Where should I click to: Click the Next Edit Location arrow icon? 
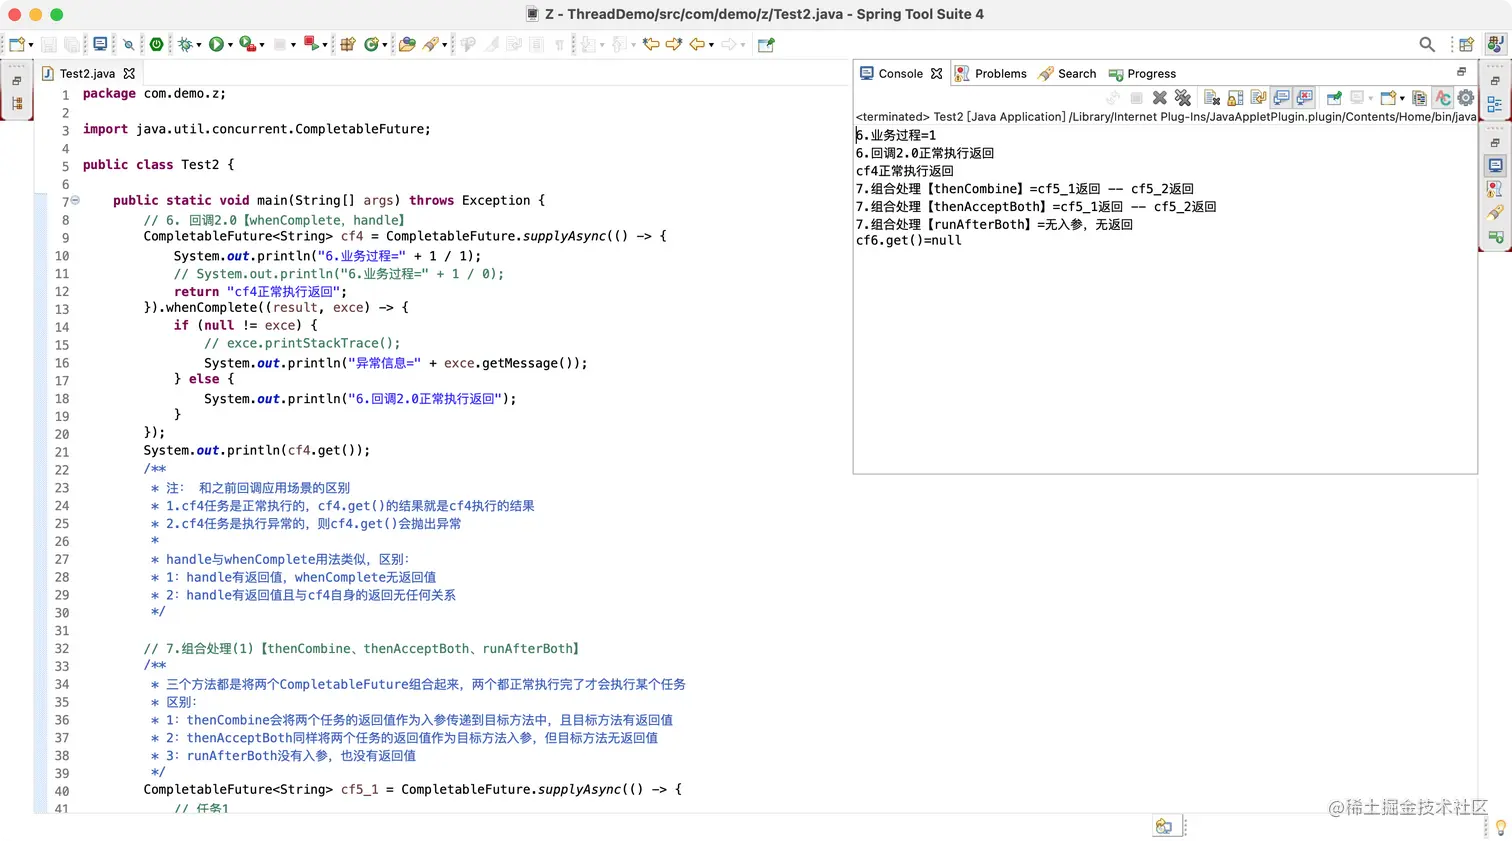pos(674,44)
